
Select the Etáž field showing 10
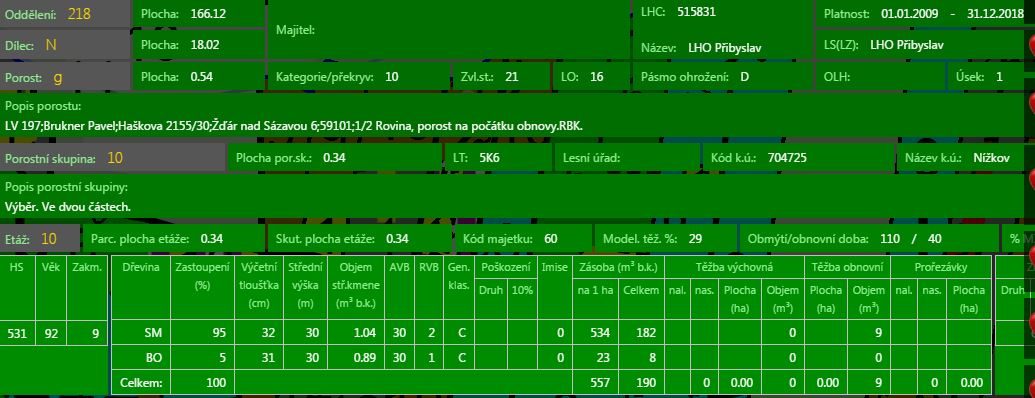[40, 238]
